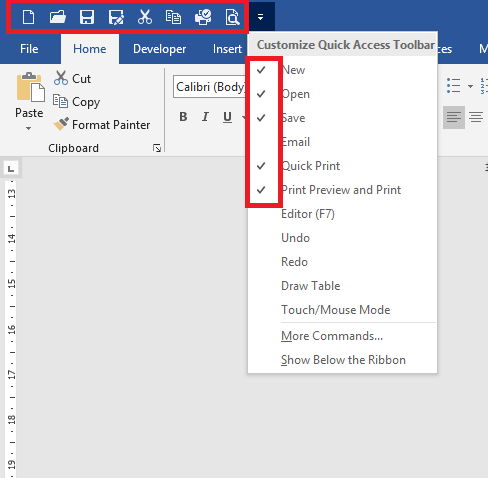Check Redo in the customize menu
Viewport: 488px width, 478px height.
(x=342, y=262)
